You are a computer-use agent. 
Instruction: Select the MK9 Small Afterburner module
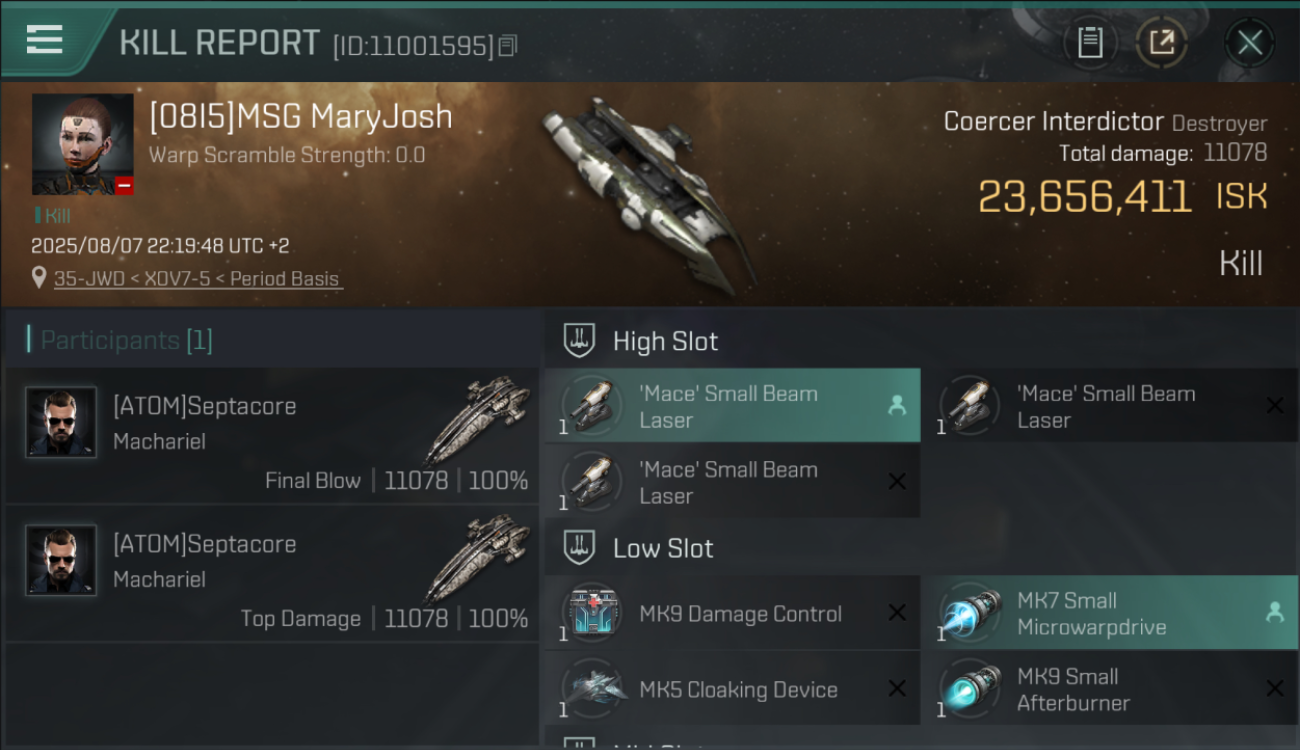tap(1110, 689)
